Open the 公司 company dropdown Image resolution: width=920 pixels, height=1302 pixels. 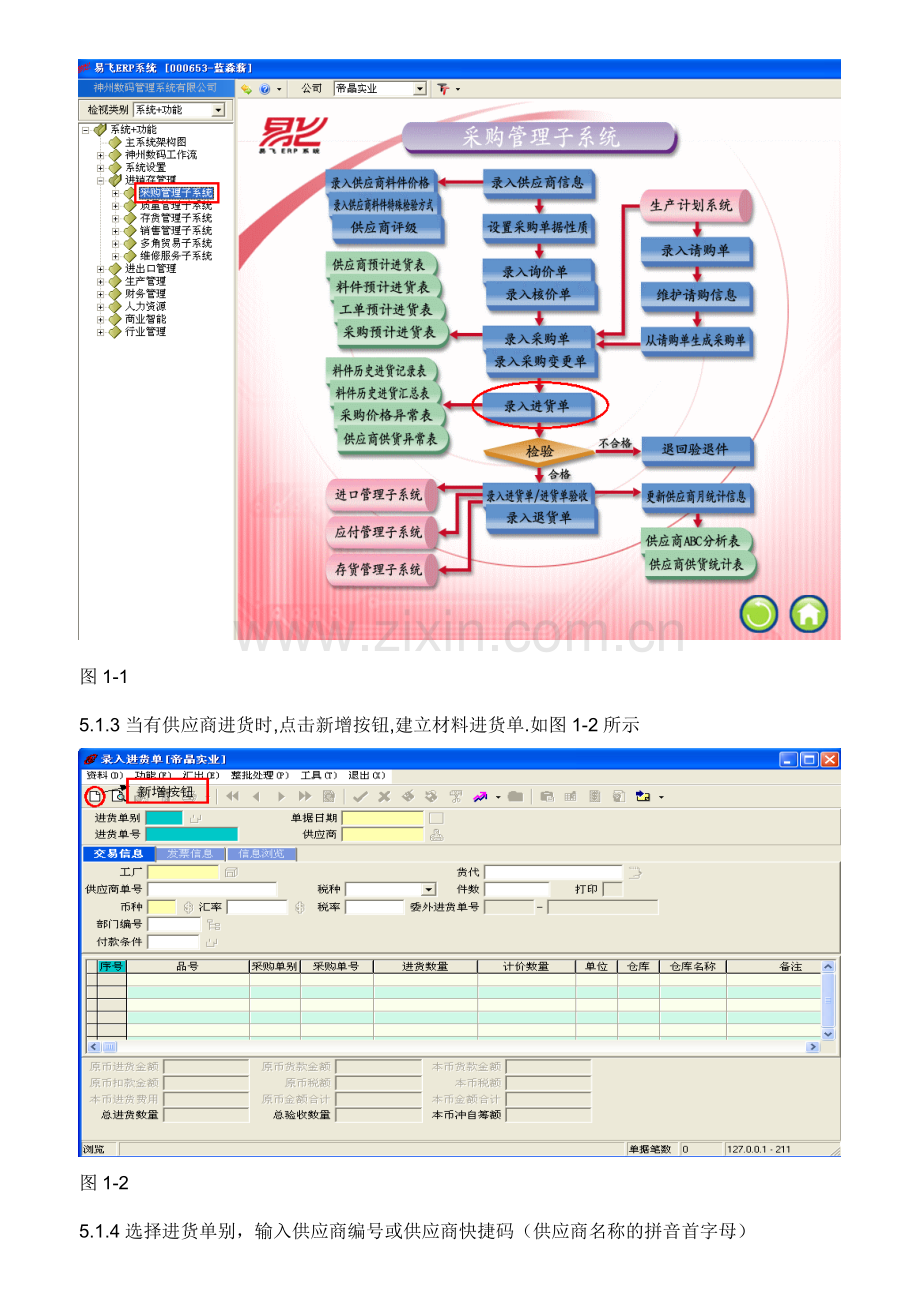pos(420,89)
